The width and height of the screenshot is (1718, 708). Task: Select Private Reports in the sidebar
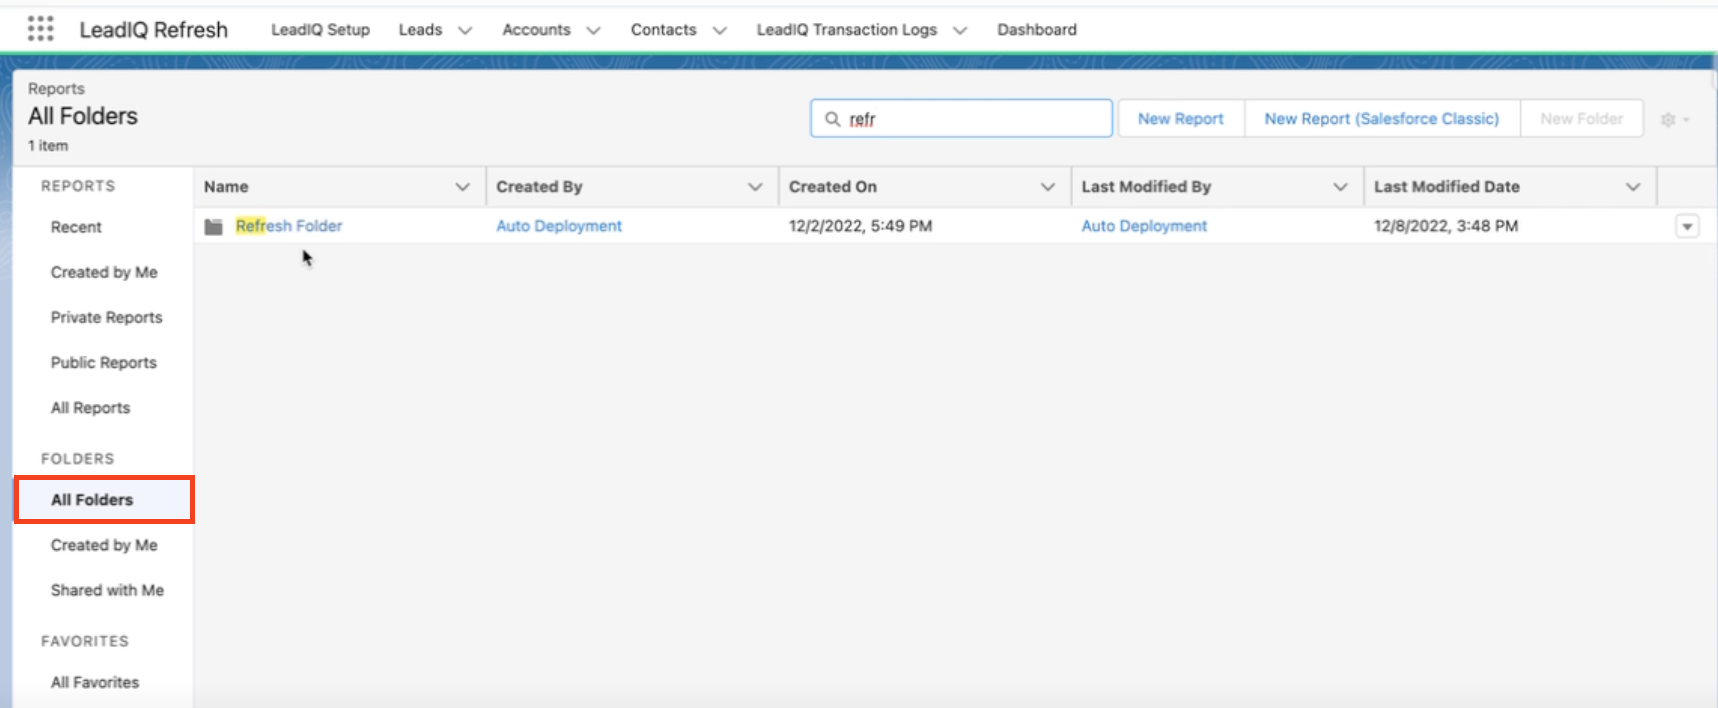(106, 317)
